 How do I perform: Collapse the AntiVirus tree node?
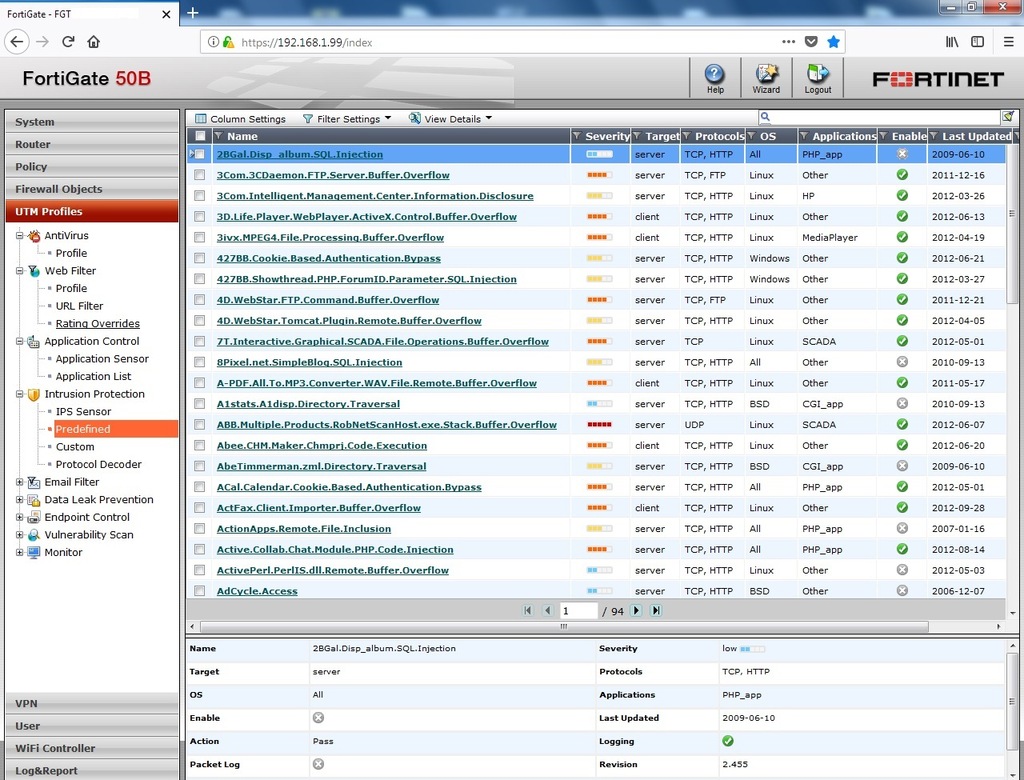20,235
